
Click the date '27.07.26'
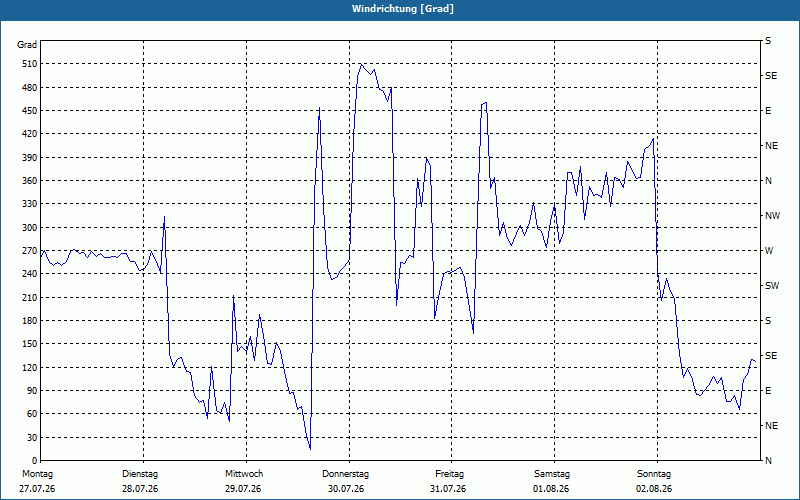click(x=37, y=489)
